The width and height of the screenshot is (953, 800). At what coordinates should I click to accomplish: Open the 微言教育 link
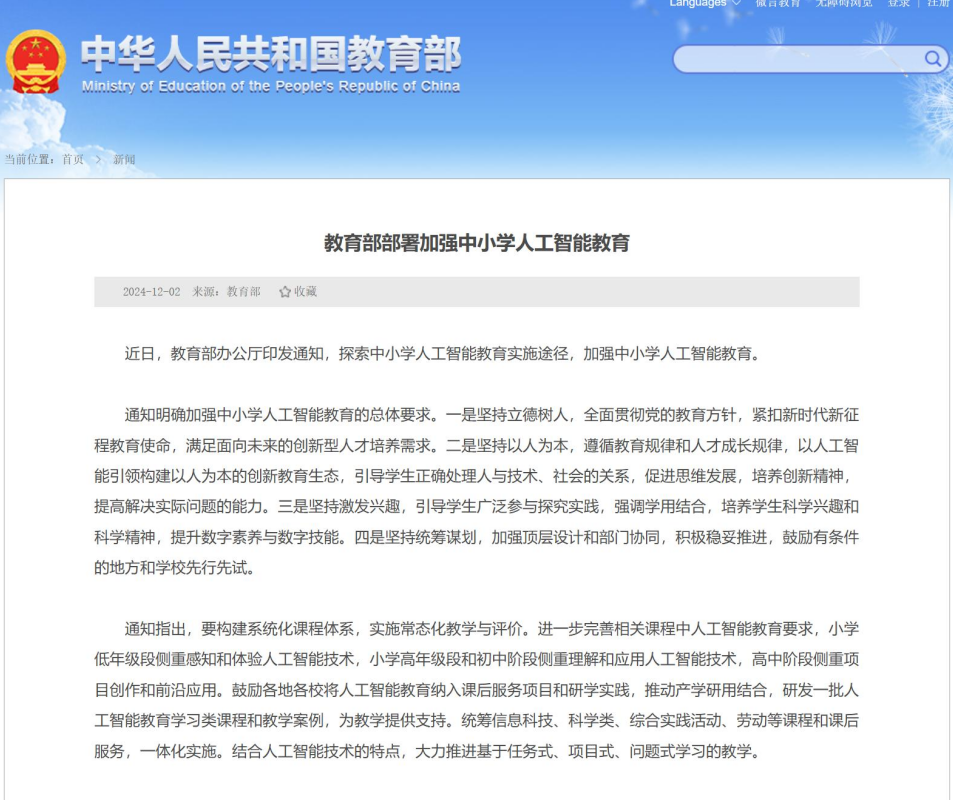click(777, 4)
